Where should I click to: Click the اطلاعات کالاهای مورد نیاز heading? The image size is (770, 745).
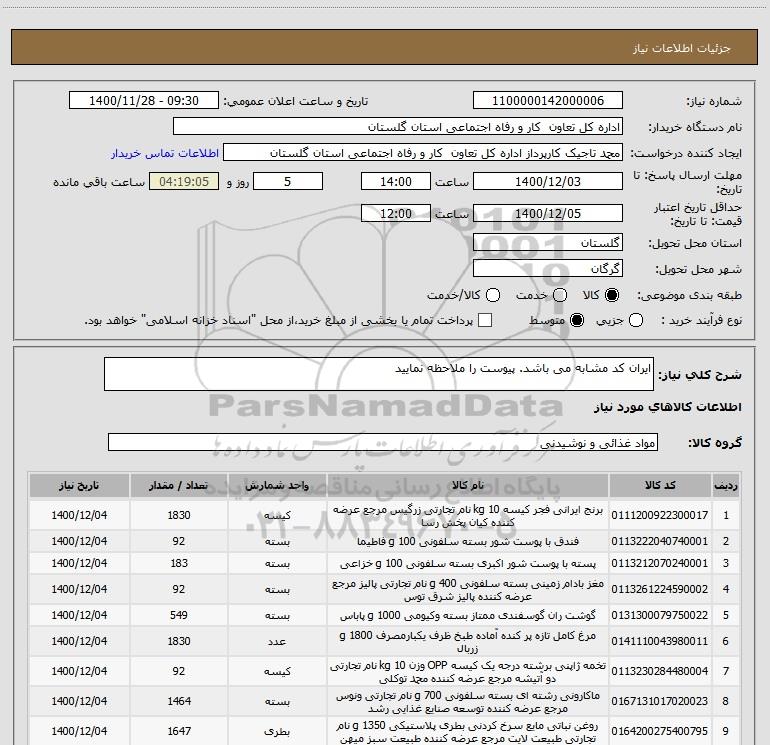[x=668, y=407]
